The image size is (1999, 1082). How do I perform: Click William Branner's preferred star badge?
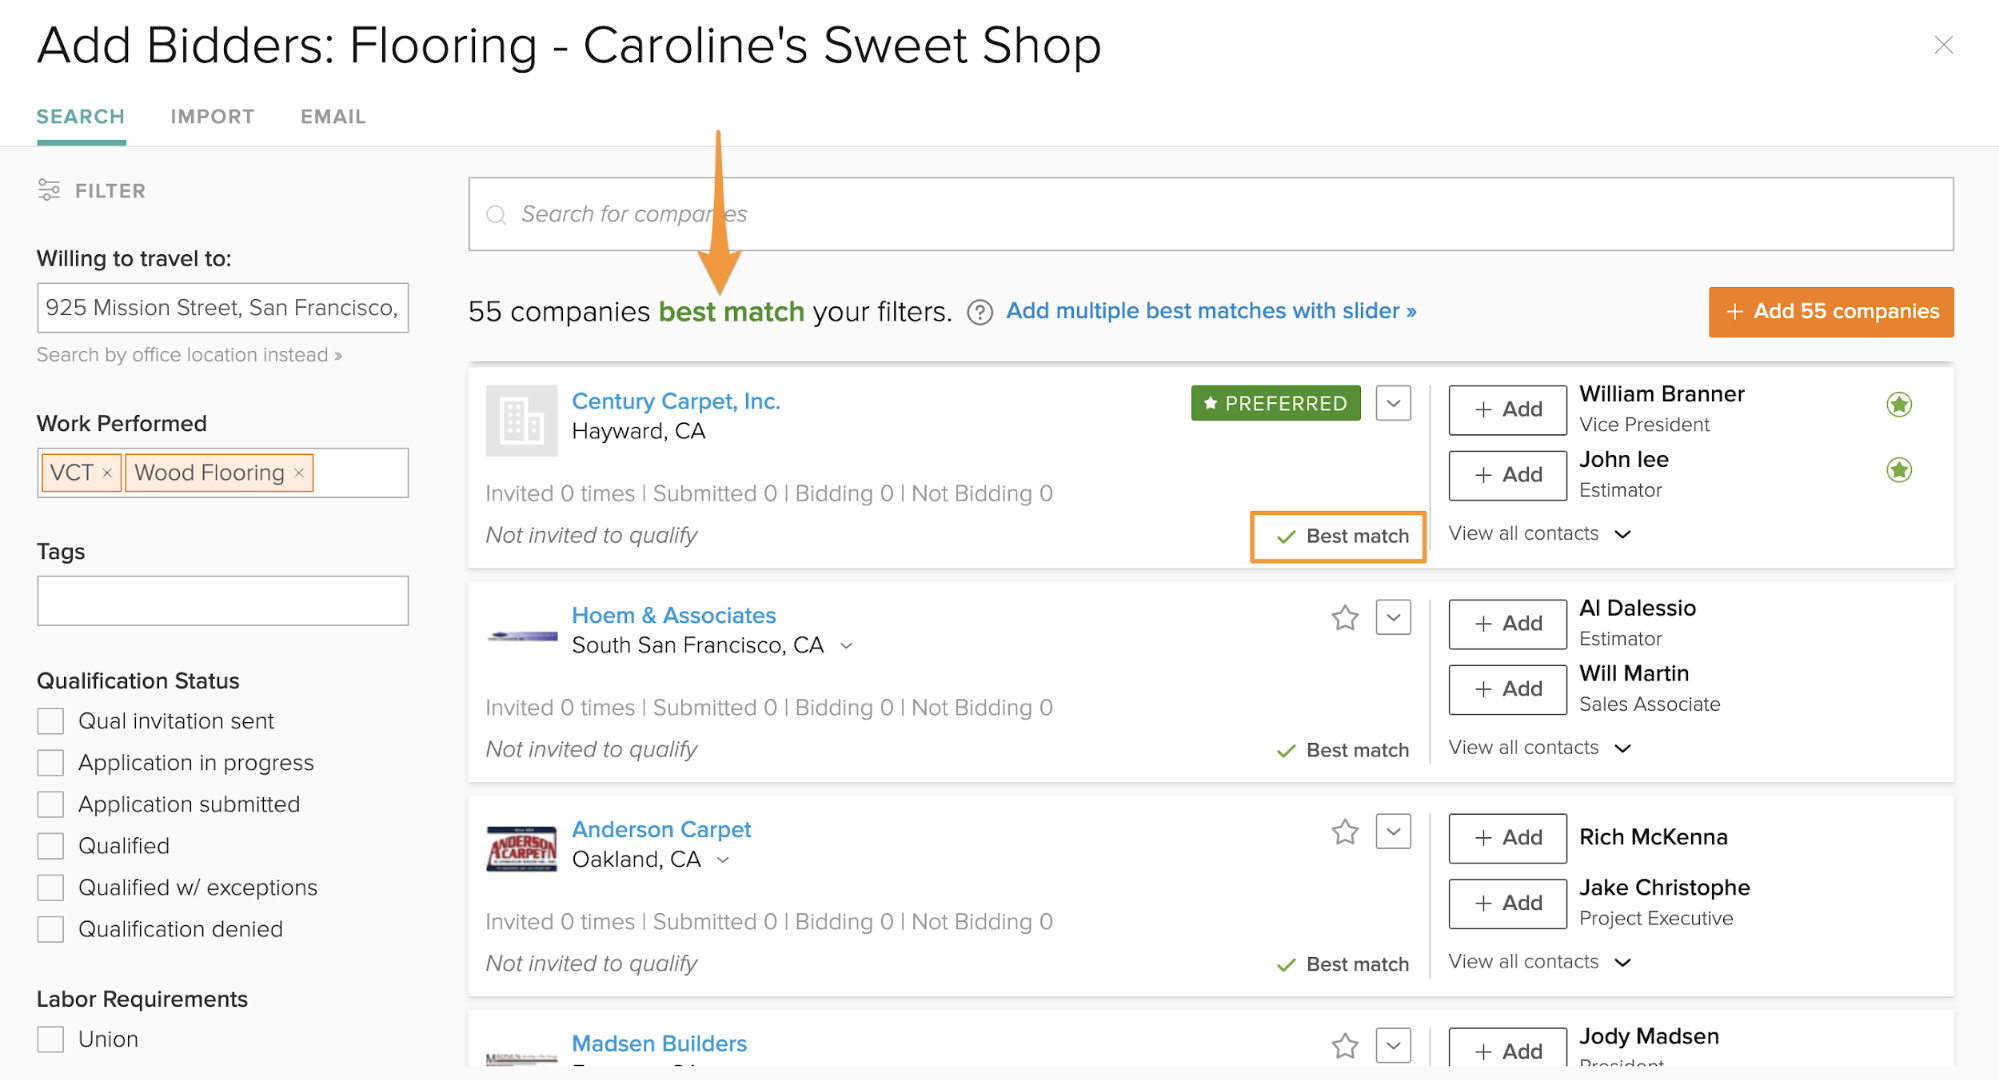click(x=1898, y=405)
